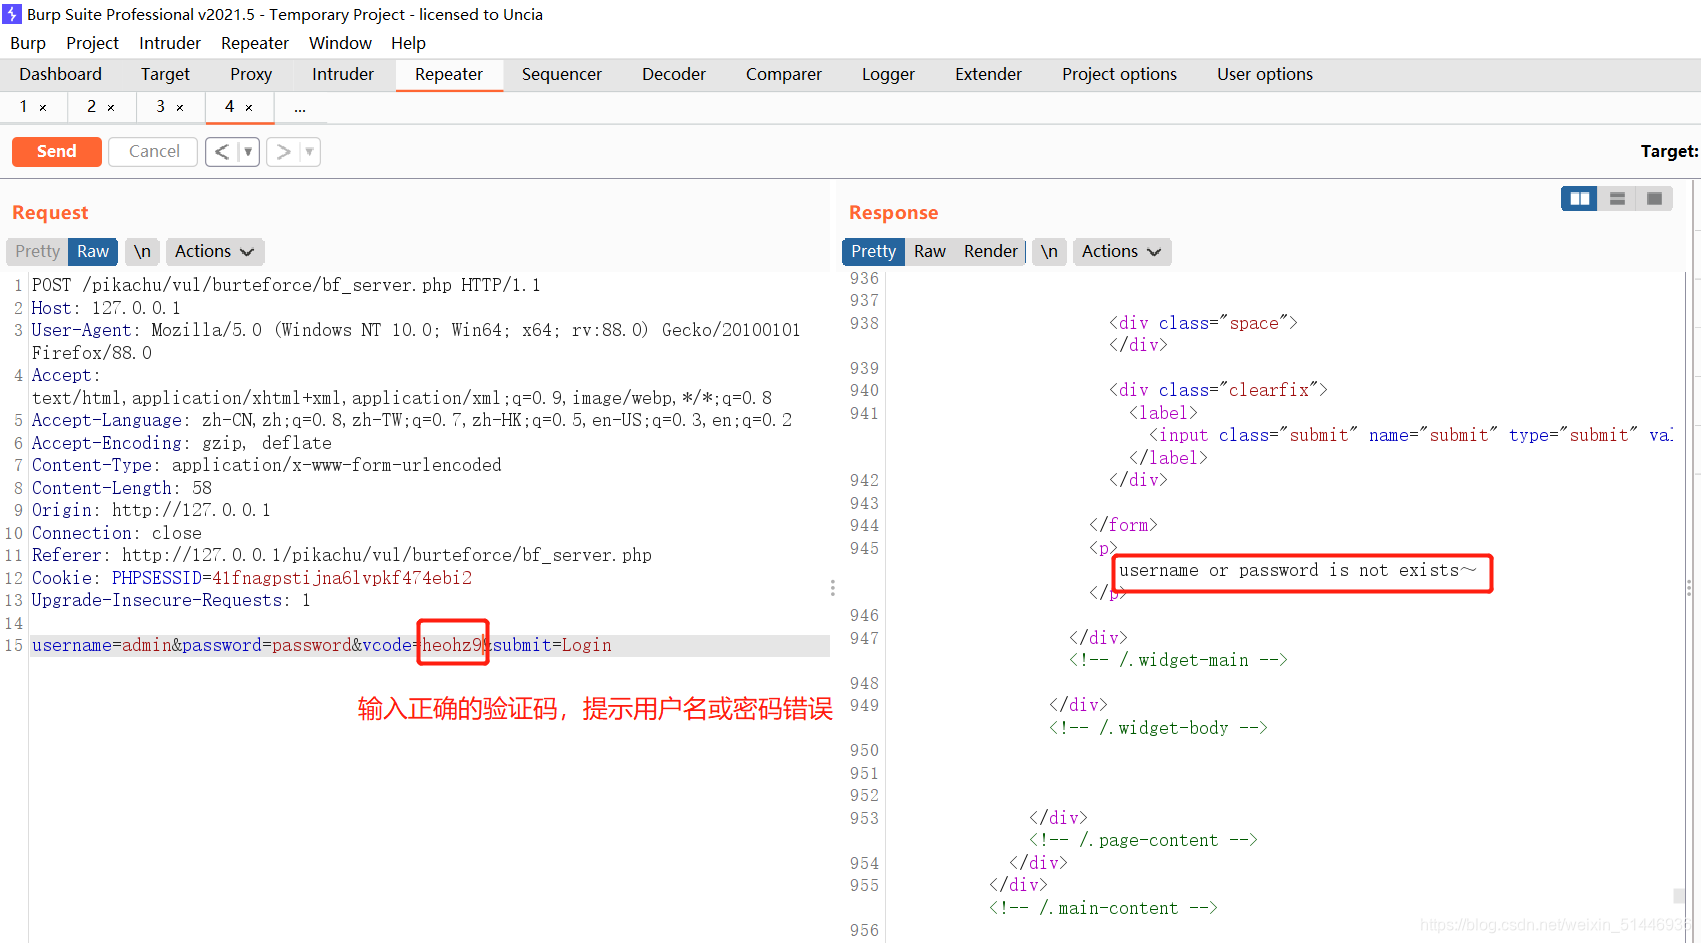Open the Intruder menu
The width and height of the screenshot is (1701, 943).
coord(170,43)
